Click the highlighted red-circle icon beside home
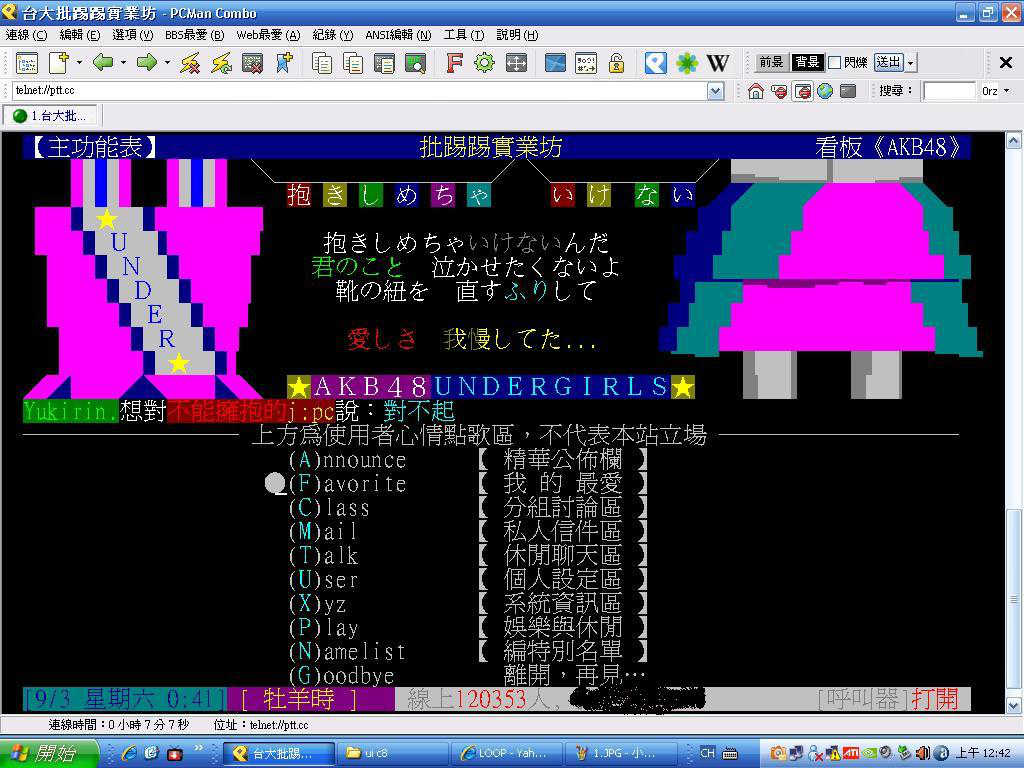Screen dimensions: 1024x768 point(802,91)
